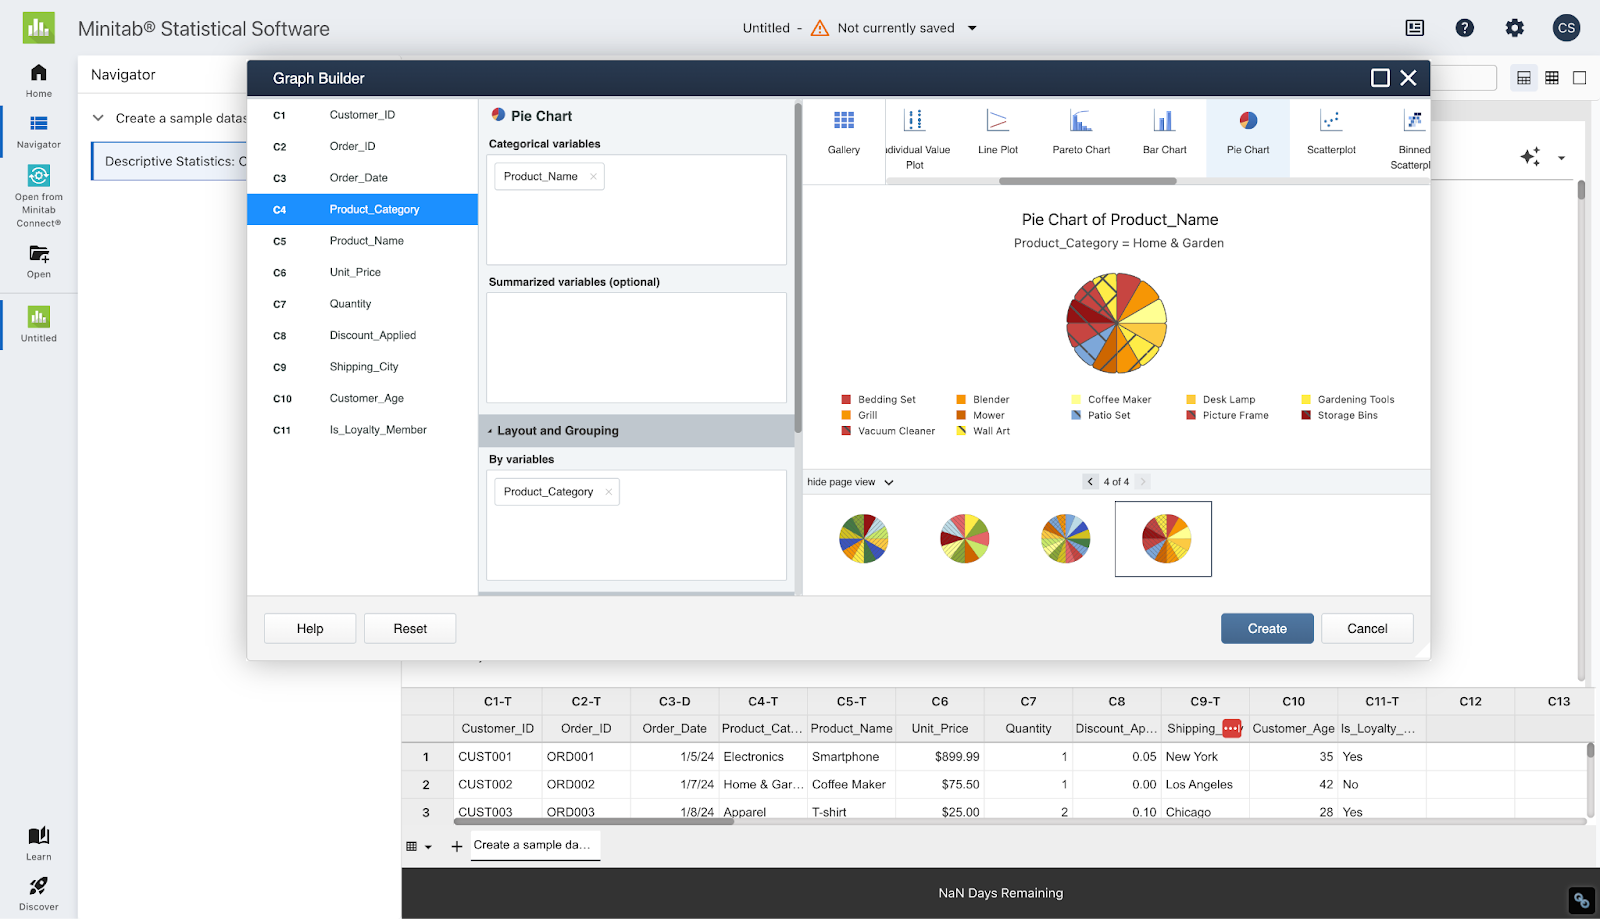Select the Pie Chart graph type icon
The image size is (1600, 919).
point(1247,133)
